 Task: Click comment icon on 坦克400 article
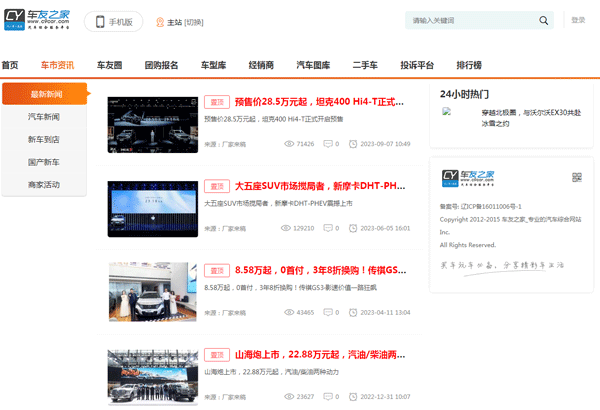point(328,144)
